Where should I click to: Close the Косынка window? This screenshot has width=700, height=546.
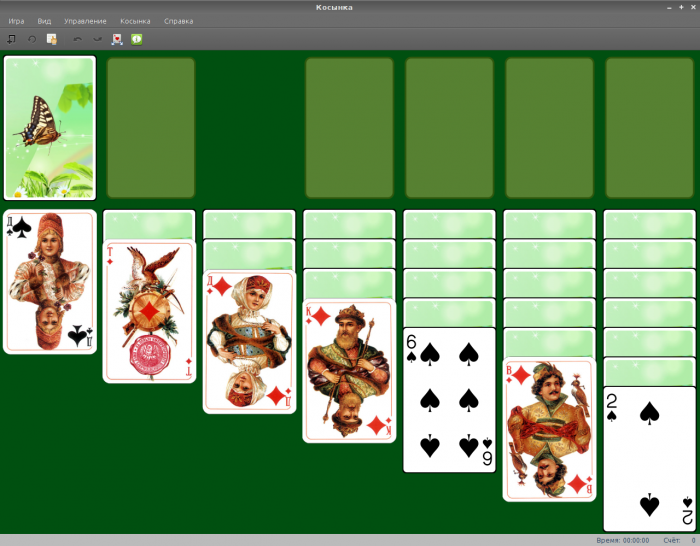pos(693,7)
